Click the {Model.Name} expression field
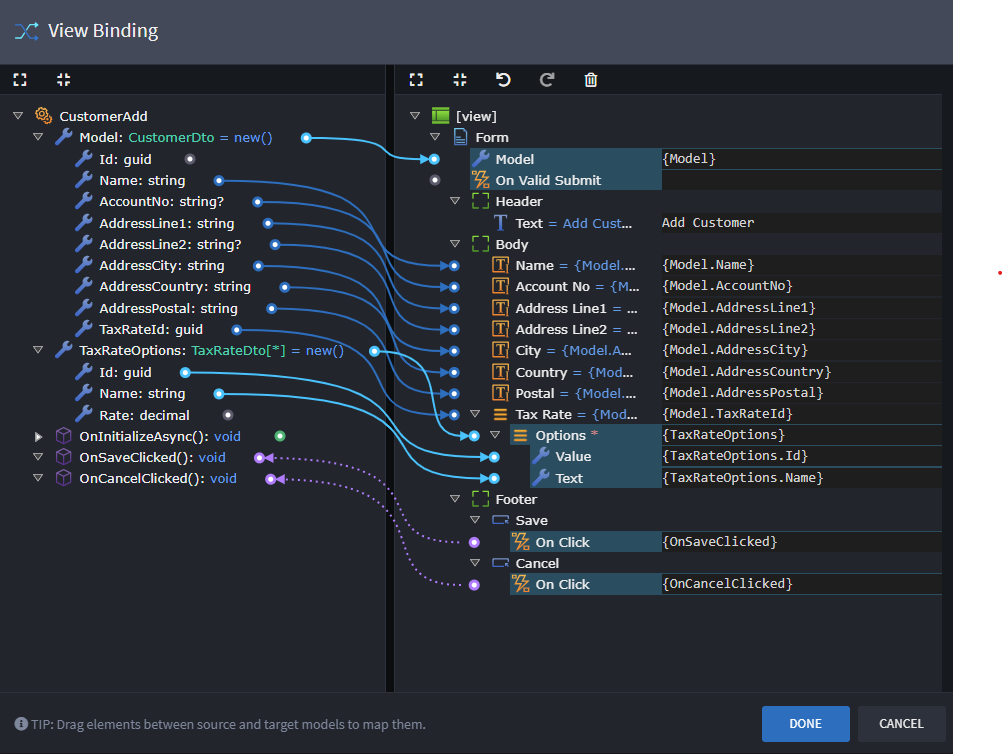The width and height of the screenshot is (1003, 754). coord(802,265)
